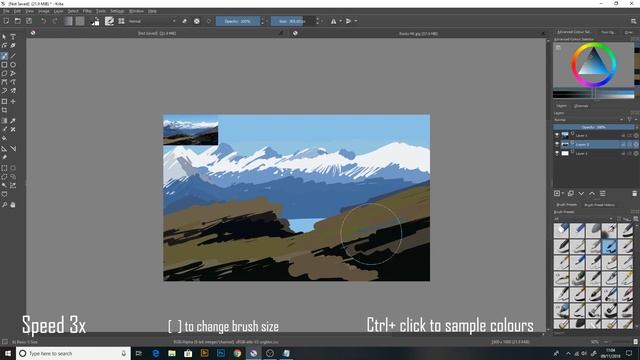The height and width of the screenshot is (360, 640).
Task: Switch to the Rocks 04.jpg document tab
Action: 418,33
